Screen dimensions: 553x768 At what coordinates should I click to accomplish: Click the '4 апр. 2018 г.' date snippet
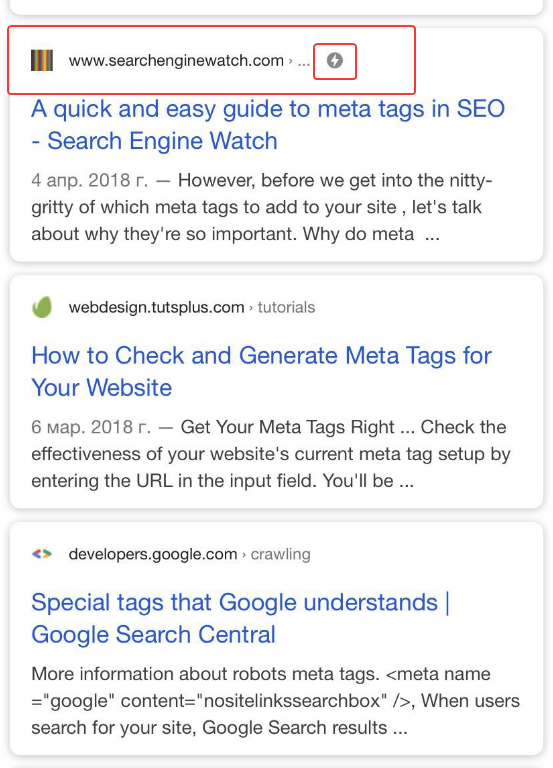89,180
